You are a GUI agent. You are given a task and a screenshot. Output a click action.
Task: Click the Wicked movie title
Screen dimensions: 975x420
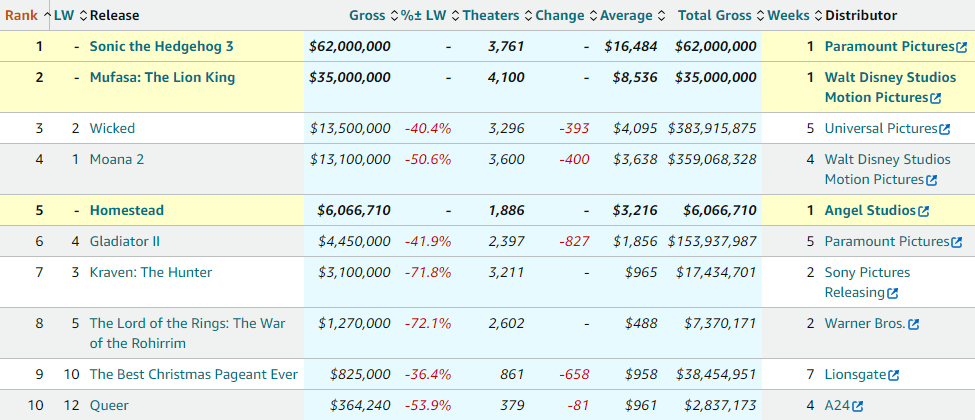click(112, 128)
